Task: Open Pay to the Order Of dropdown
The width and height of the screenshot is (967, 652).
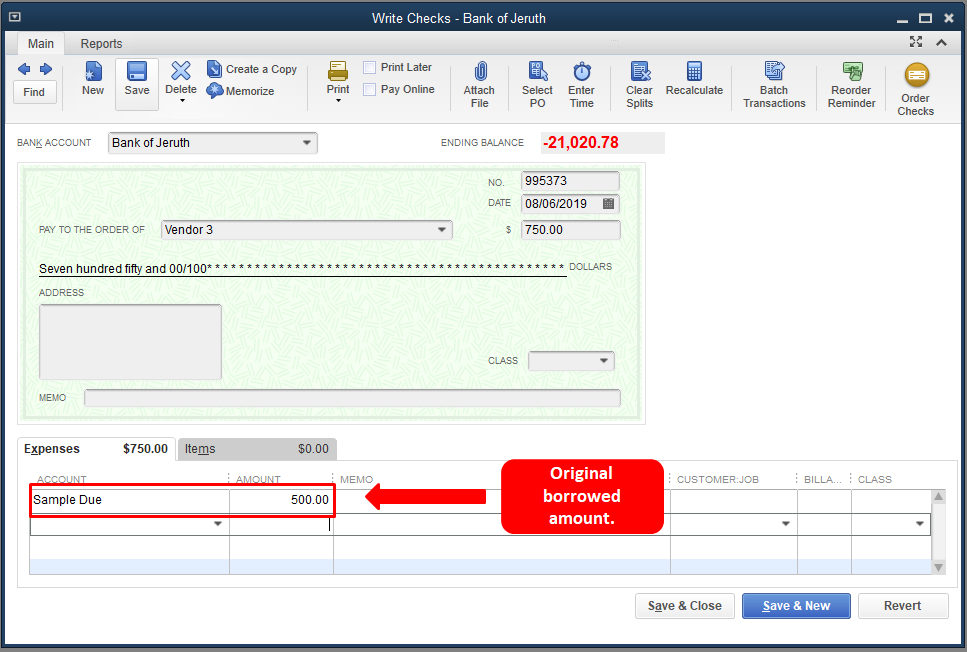Action: point(442,229)
